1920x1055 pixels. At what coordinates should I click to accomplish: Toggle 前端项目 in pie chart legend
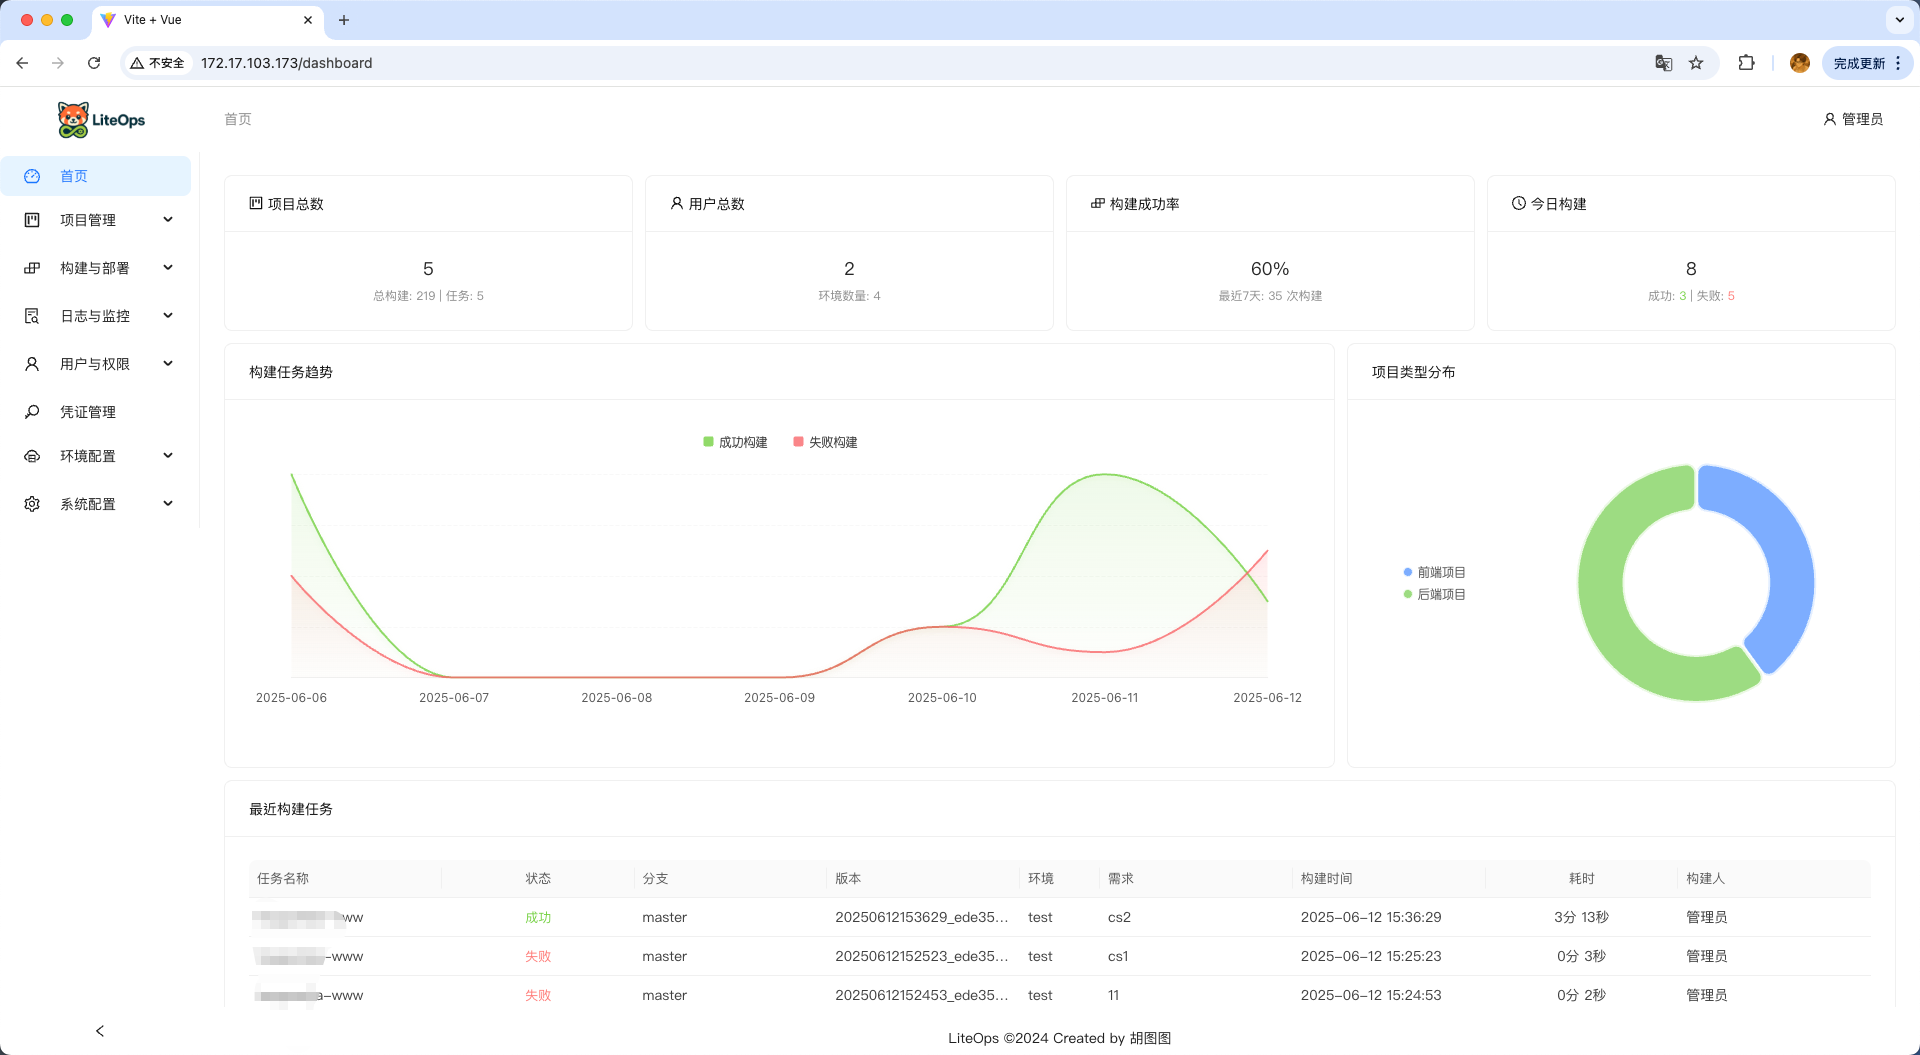pos(1434,573)
